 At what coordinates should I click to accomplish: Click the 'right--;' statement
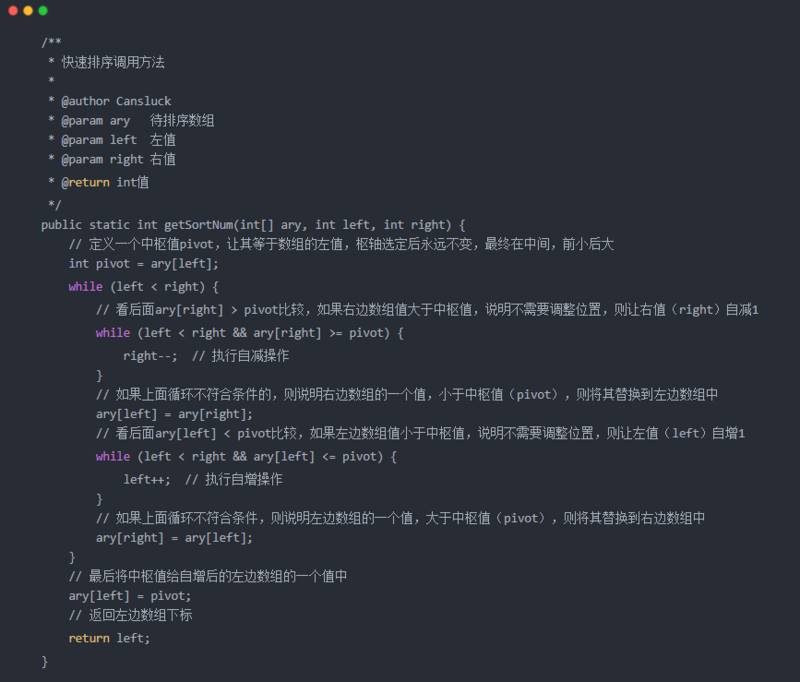click(x=150, y=356)
